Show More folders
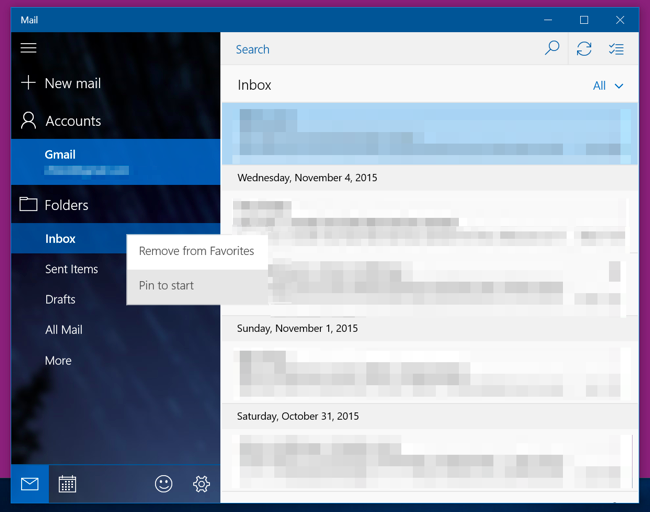 coord(58,360)
